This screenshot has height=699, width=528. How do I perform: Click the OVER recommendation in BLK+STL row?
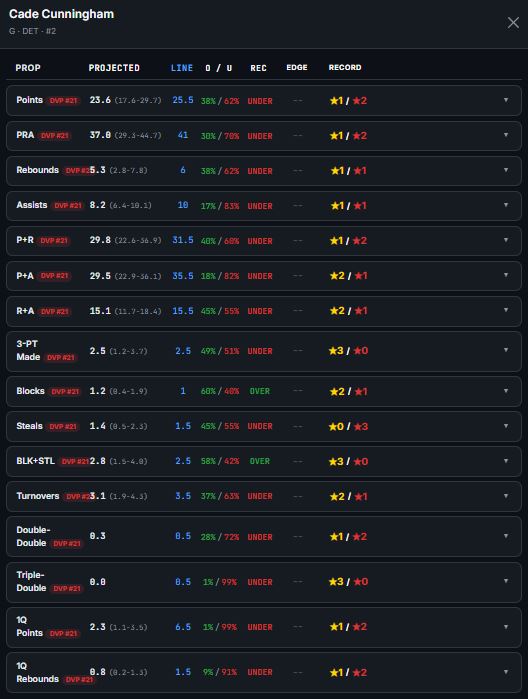[x=260, y=461]
